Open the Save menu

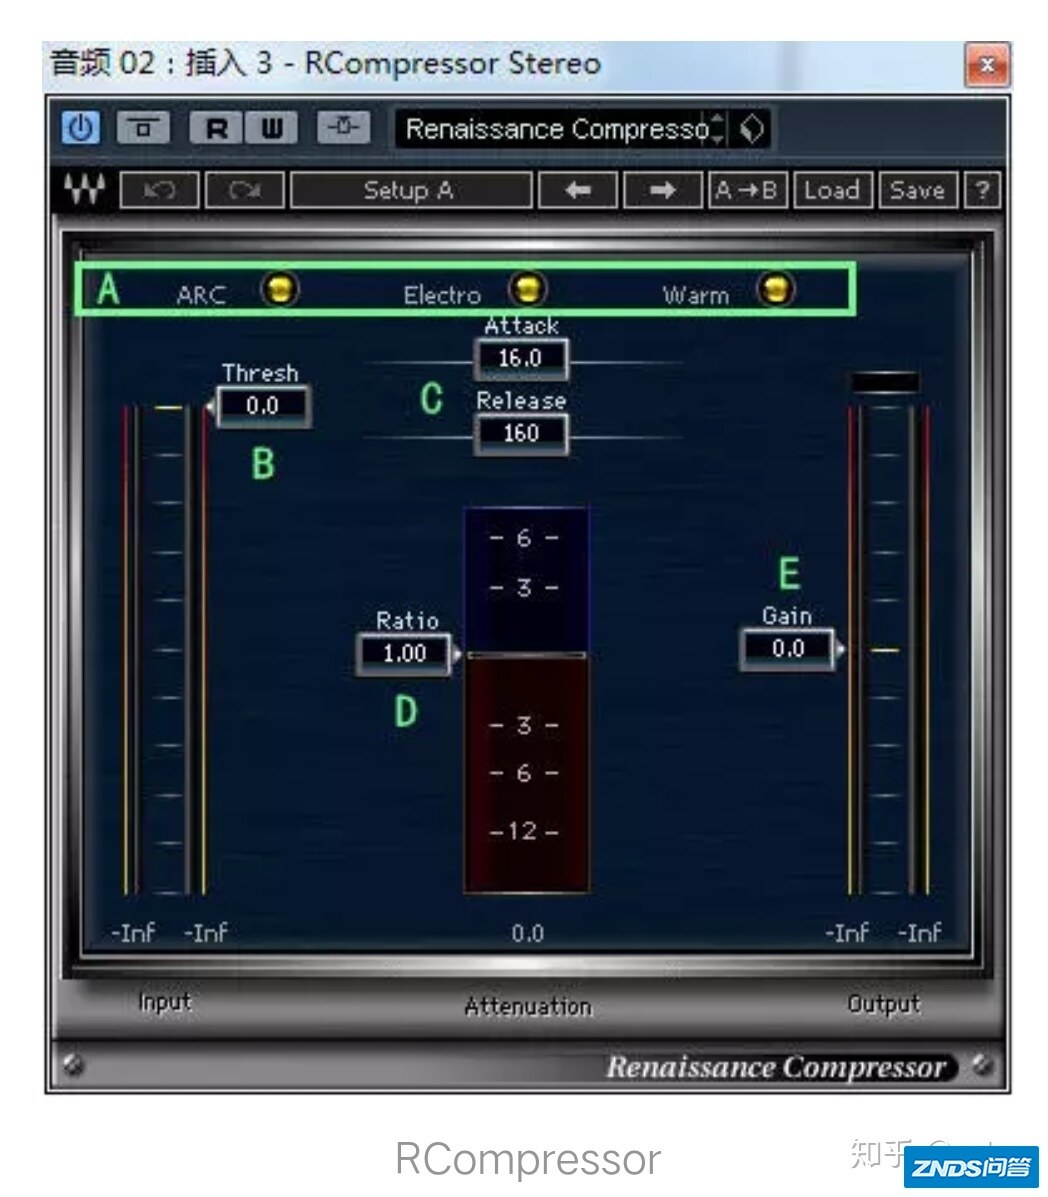917,189
